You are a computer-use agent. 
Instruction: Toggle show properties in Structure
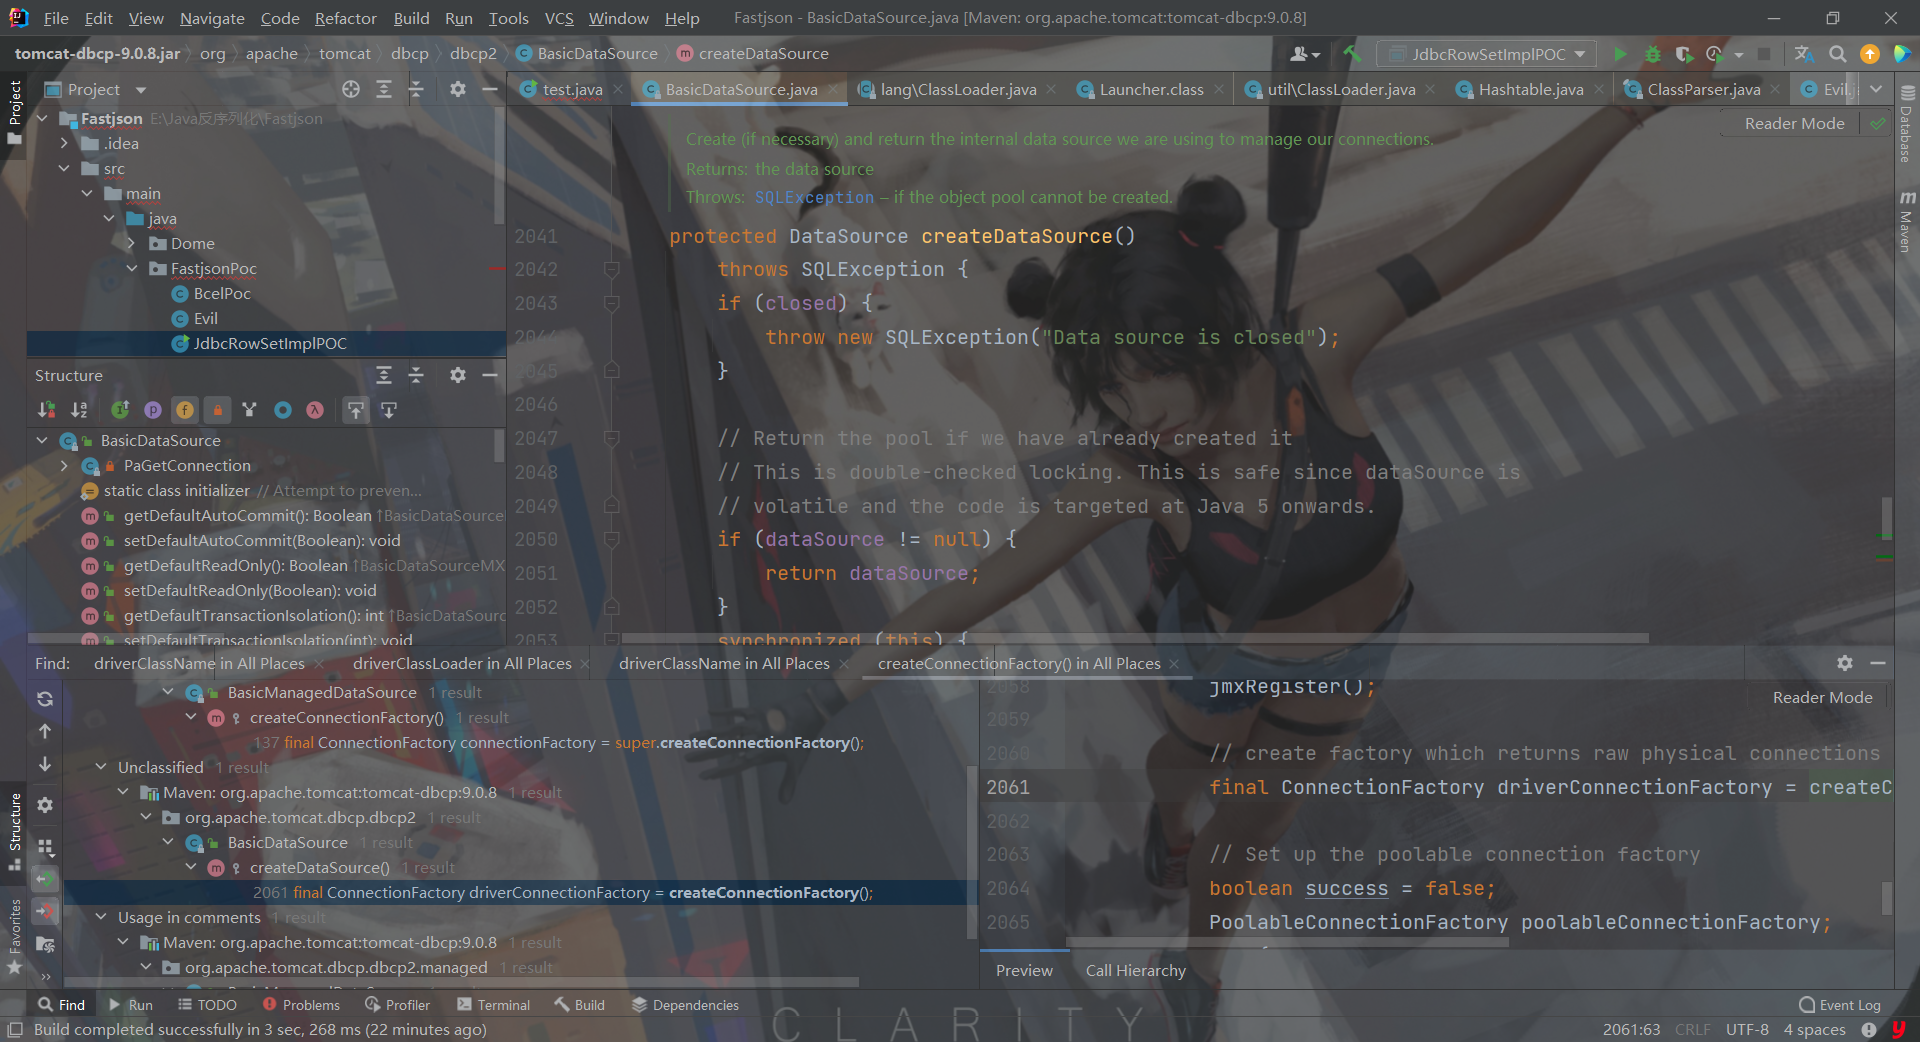(152, 410)
